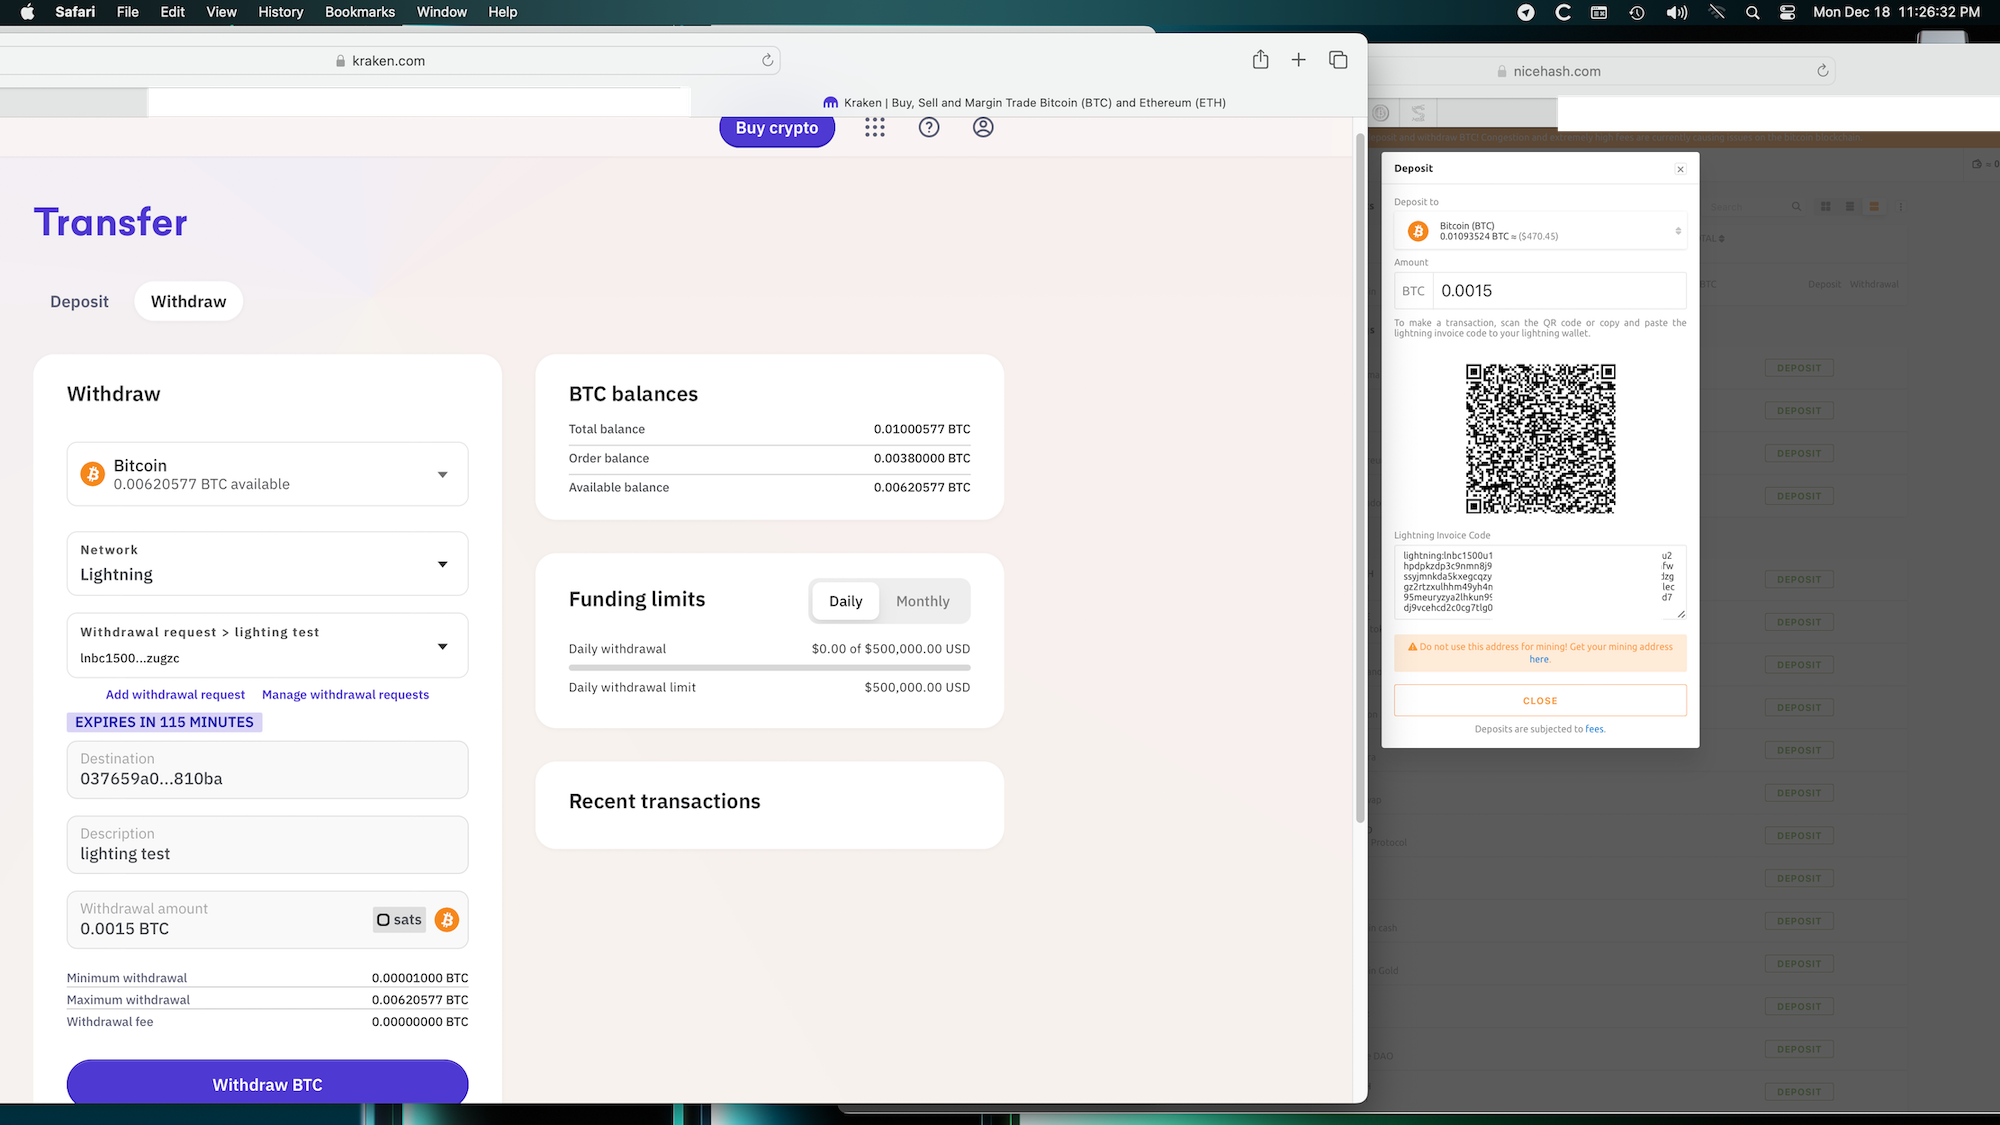Click the Daily withdrawal progress bar
The height and width of the screenshot is (1125, 2000).
point(769,667)
